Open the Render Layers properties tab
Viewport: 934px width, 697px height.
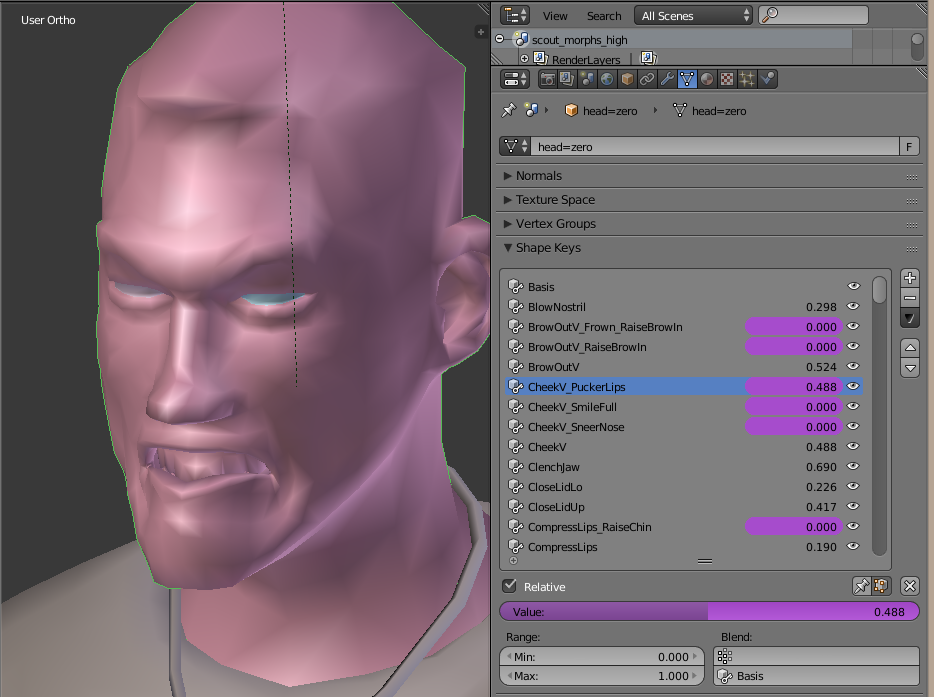tap(566, 79)
